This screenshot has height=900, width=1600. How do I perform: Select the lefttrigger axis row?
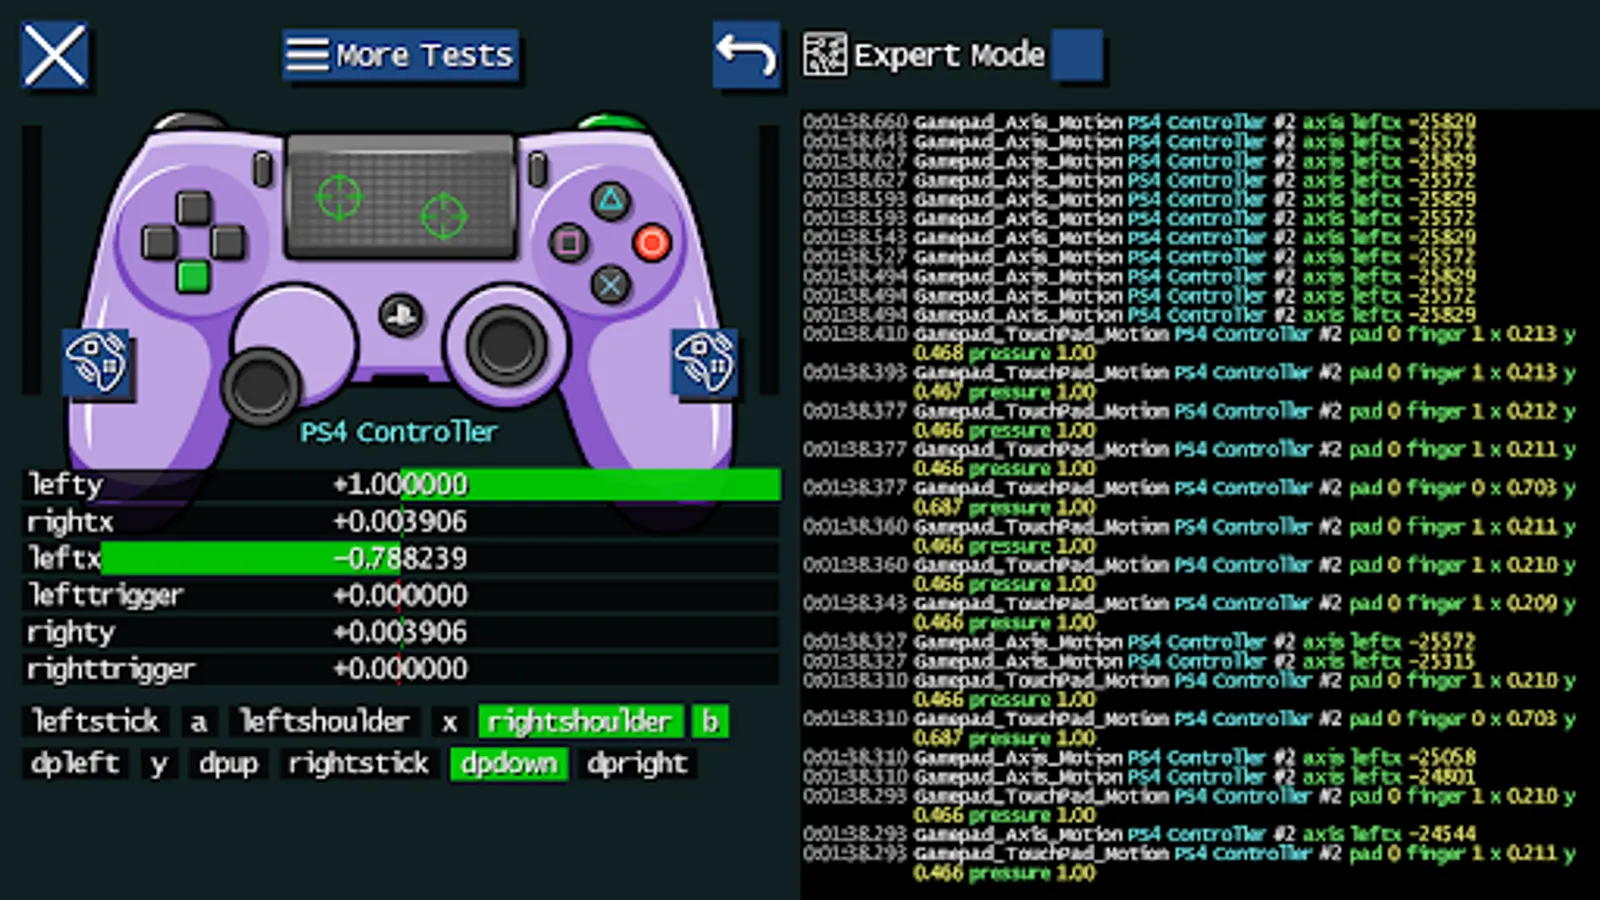(400, 595)
